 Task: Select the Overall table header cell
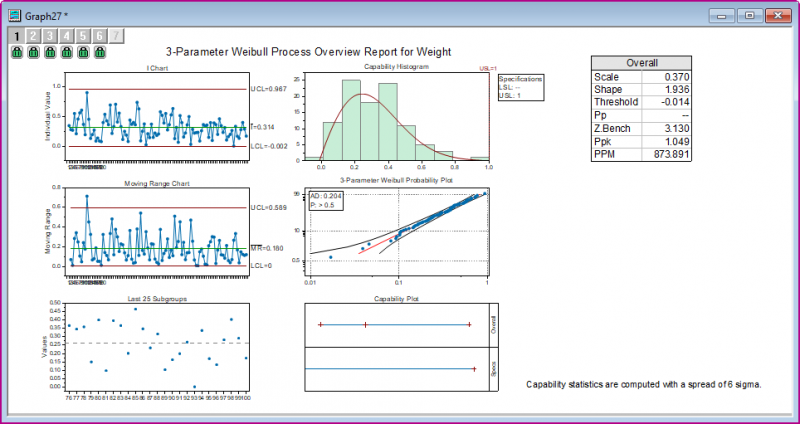[x=641, y=62]
